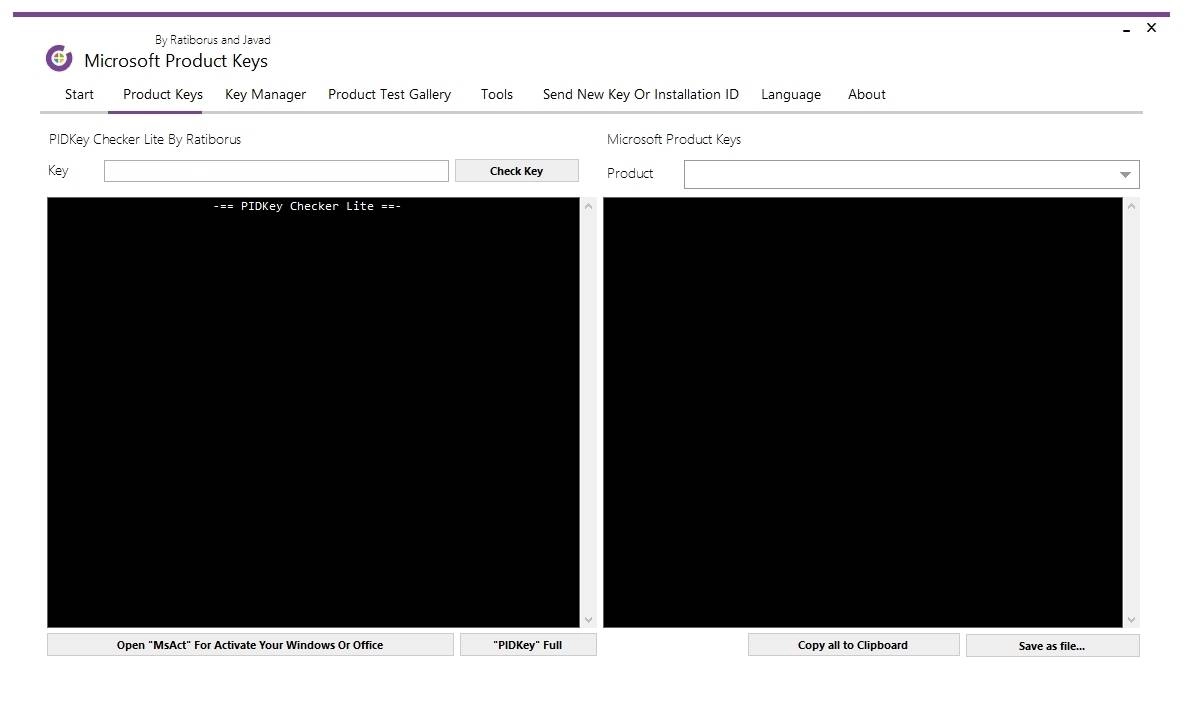Expand the Product dropdown arrow
Screen dimensions: 1187x708
pos(1125,175)
